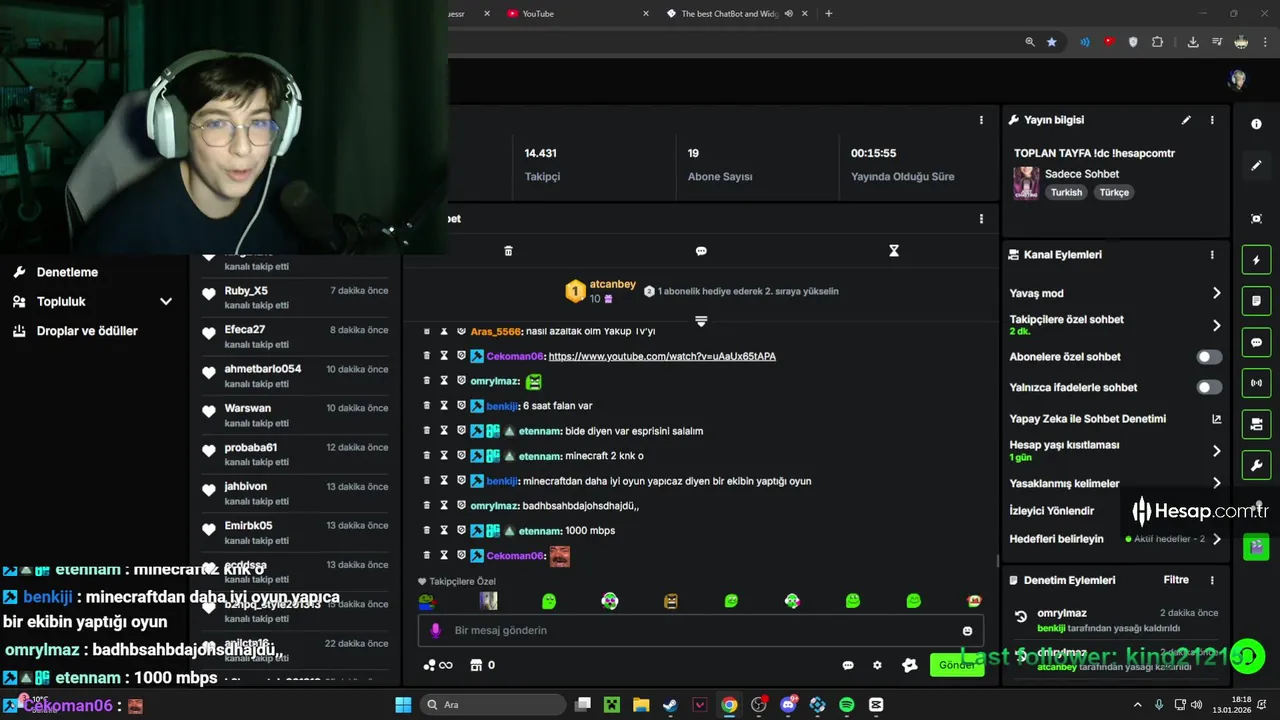Click the green clapperboard icon in right sidebar
This screenshot has width=1280, height=720.
[1257, 547]
